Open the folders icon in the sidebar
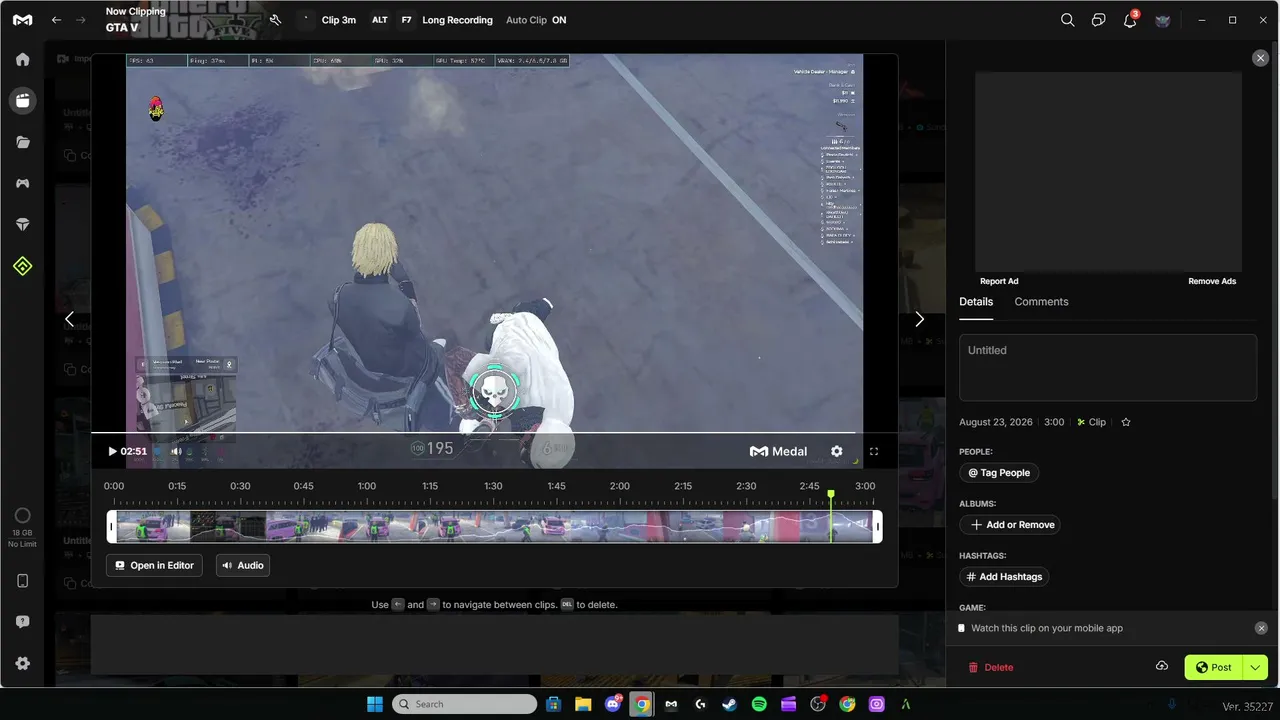Viewport: 1280px width, 720px height. click(x=22, y=142)
